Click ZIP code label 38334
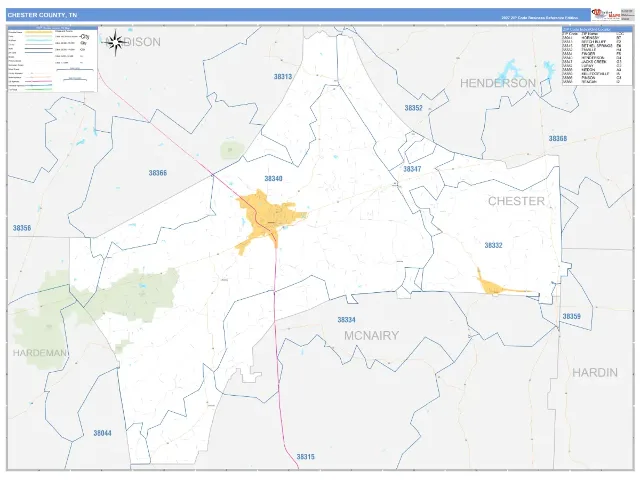 (346, 320)
